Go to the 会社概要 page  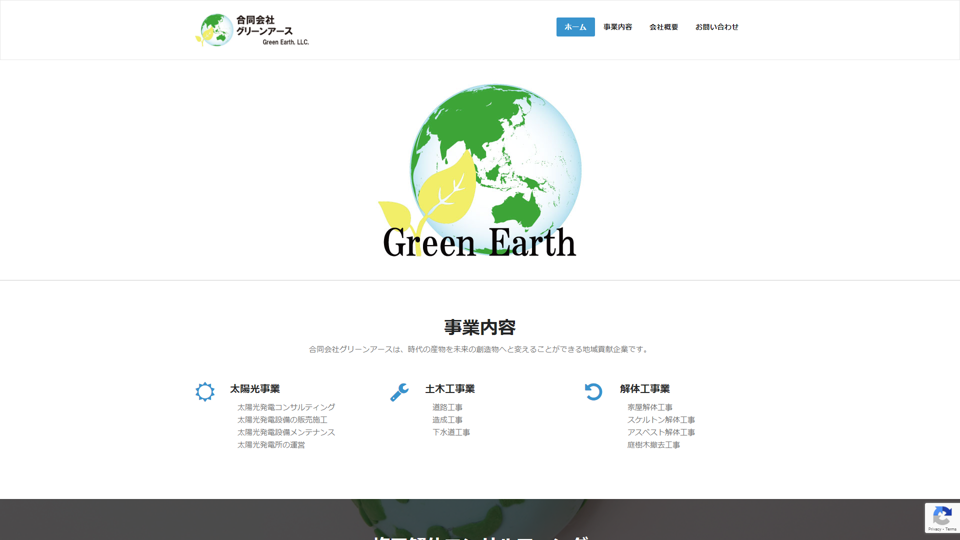(x=663, y=27)
